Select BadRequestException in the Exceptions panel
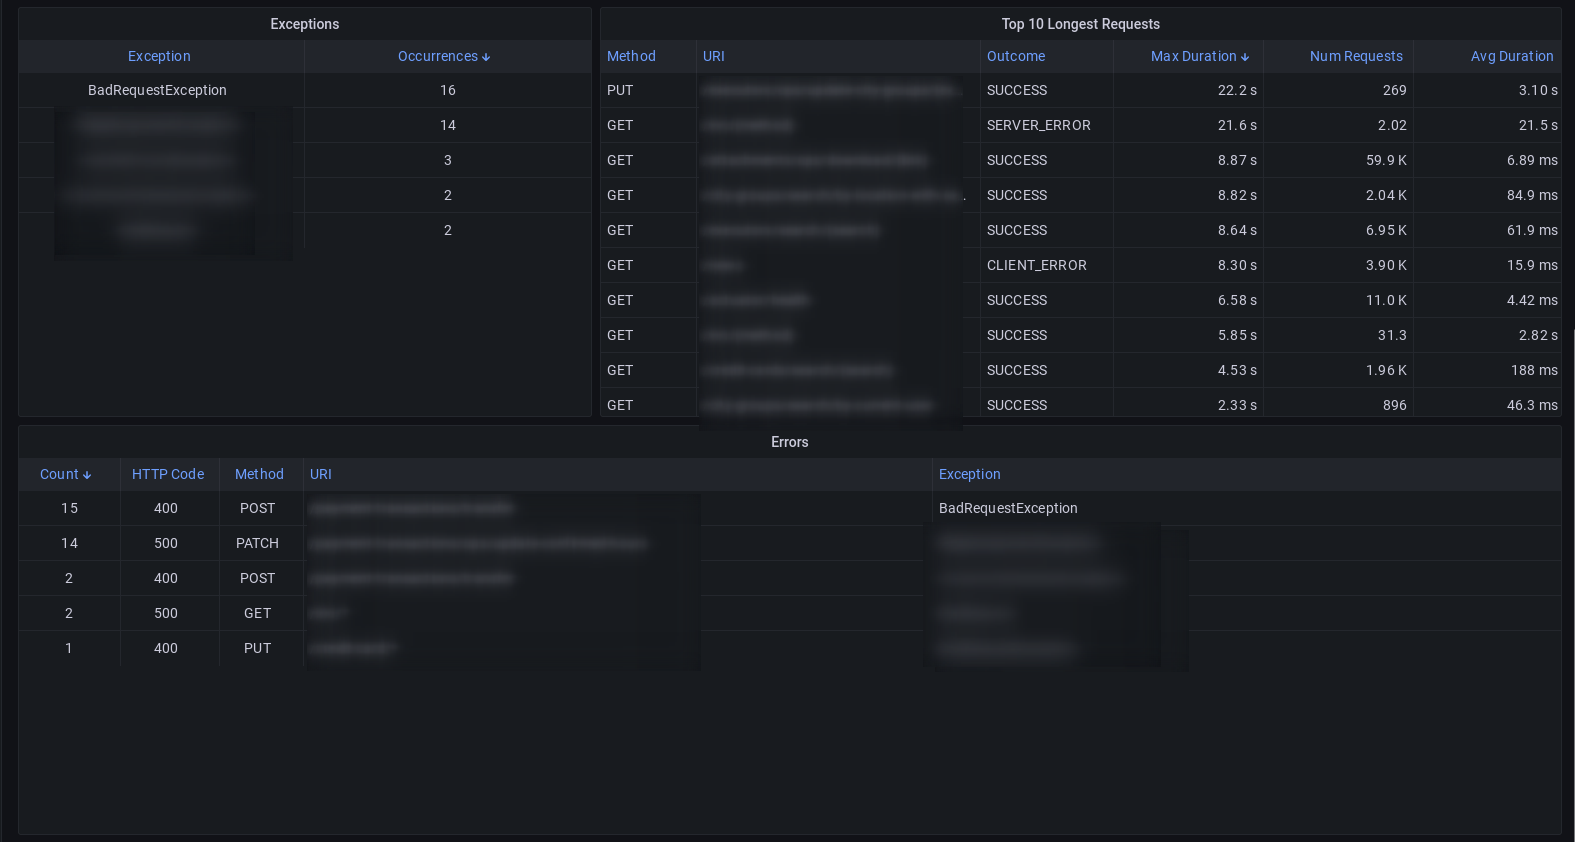 157,90
